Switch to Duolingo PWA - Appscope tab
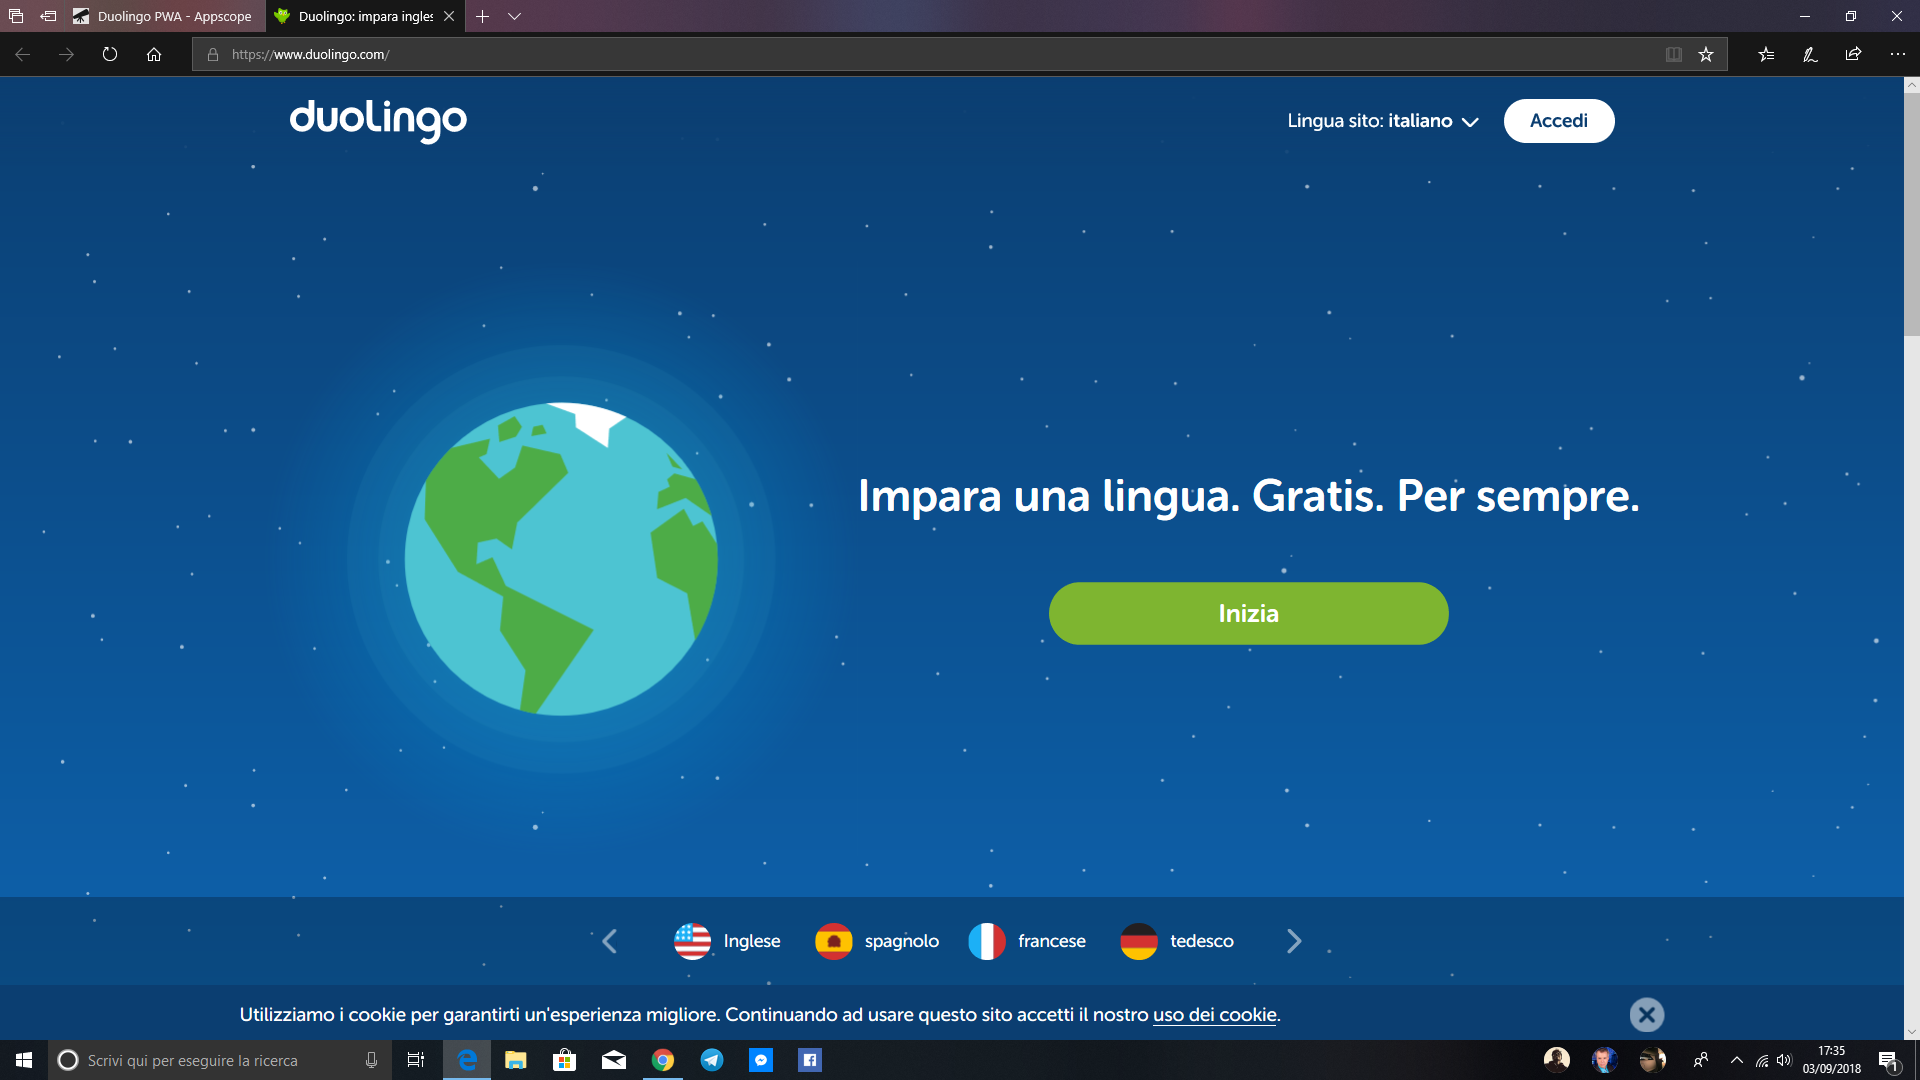The width and height of the screenshot is (1920, 1080). [164, 16]
